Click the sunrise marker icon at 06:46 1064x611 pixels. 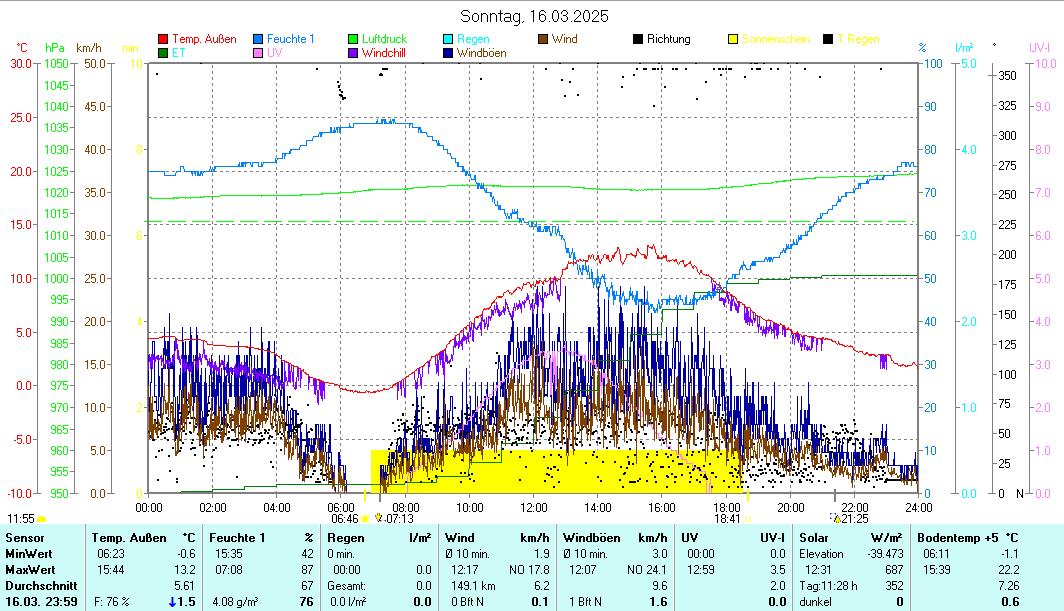point(365,519)
